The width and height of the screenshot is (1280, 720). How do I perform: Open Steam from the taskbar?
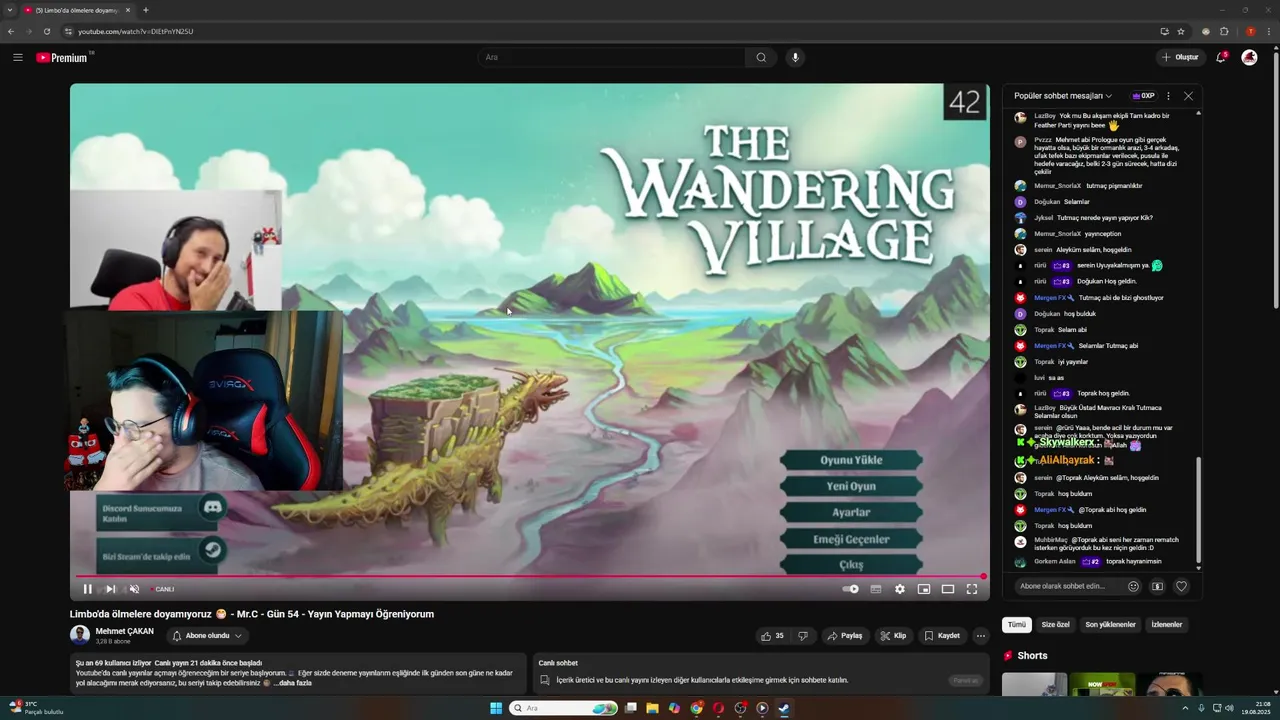[x=784, y=708]
